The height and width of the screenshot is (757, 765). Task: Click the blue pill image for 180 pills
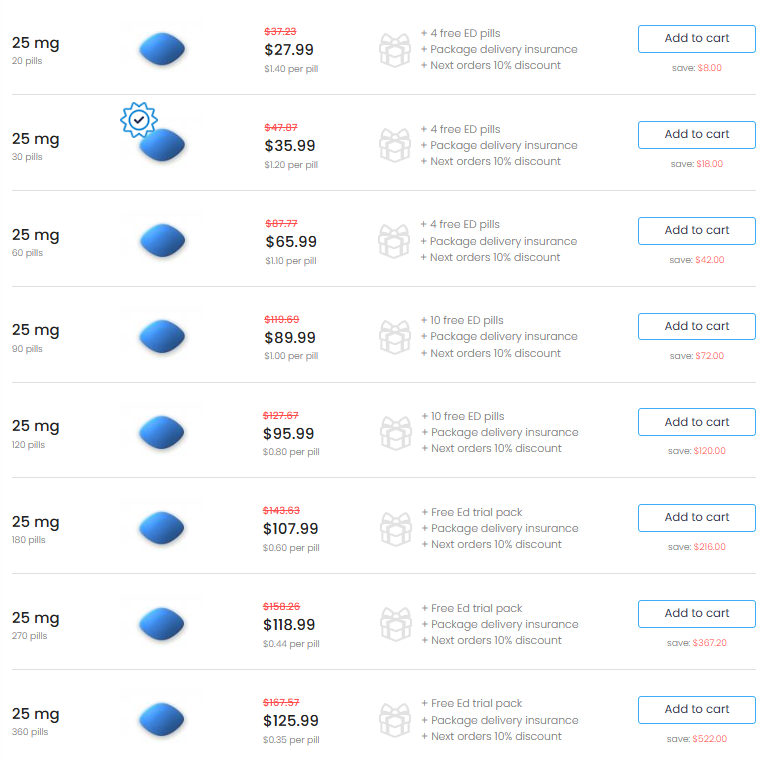[x=162, y=528]
